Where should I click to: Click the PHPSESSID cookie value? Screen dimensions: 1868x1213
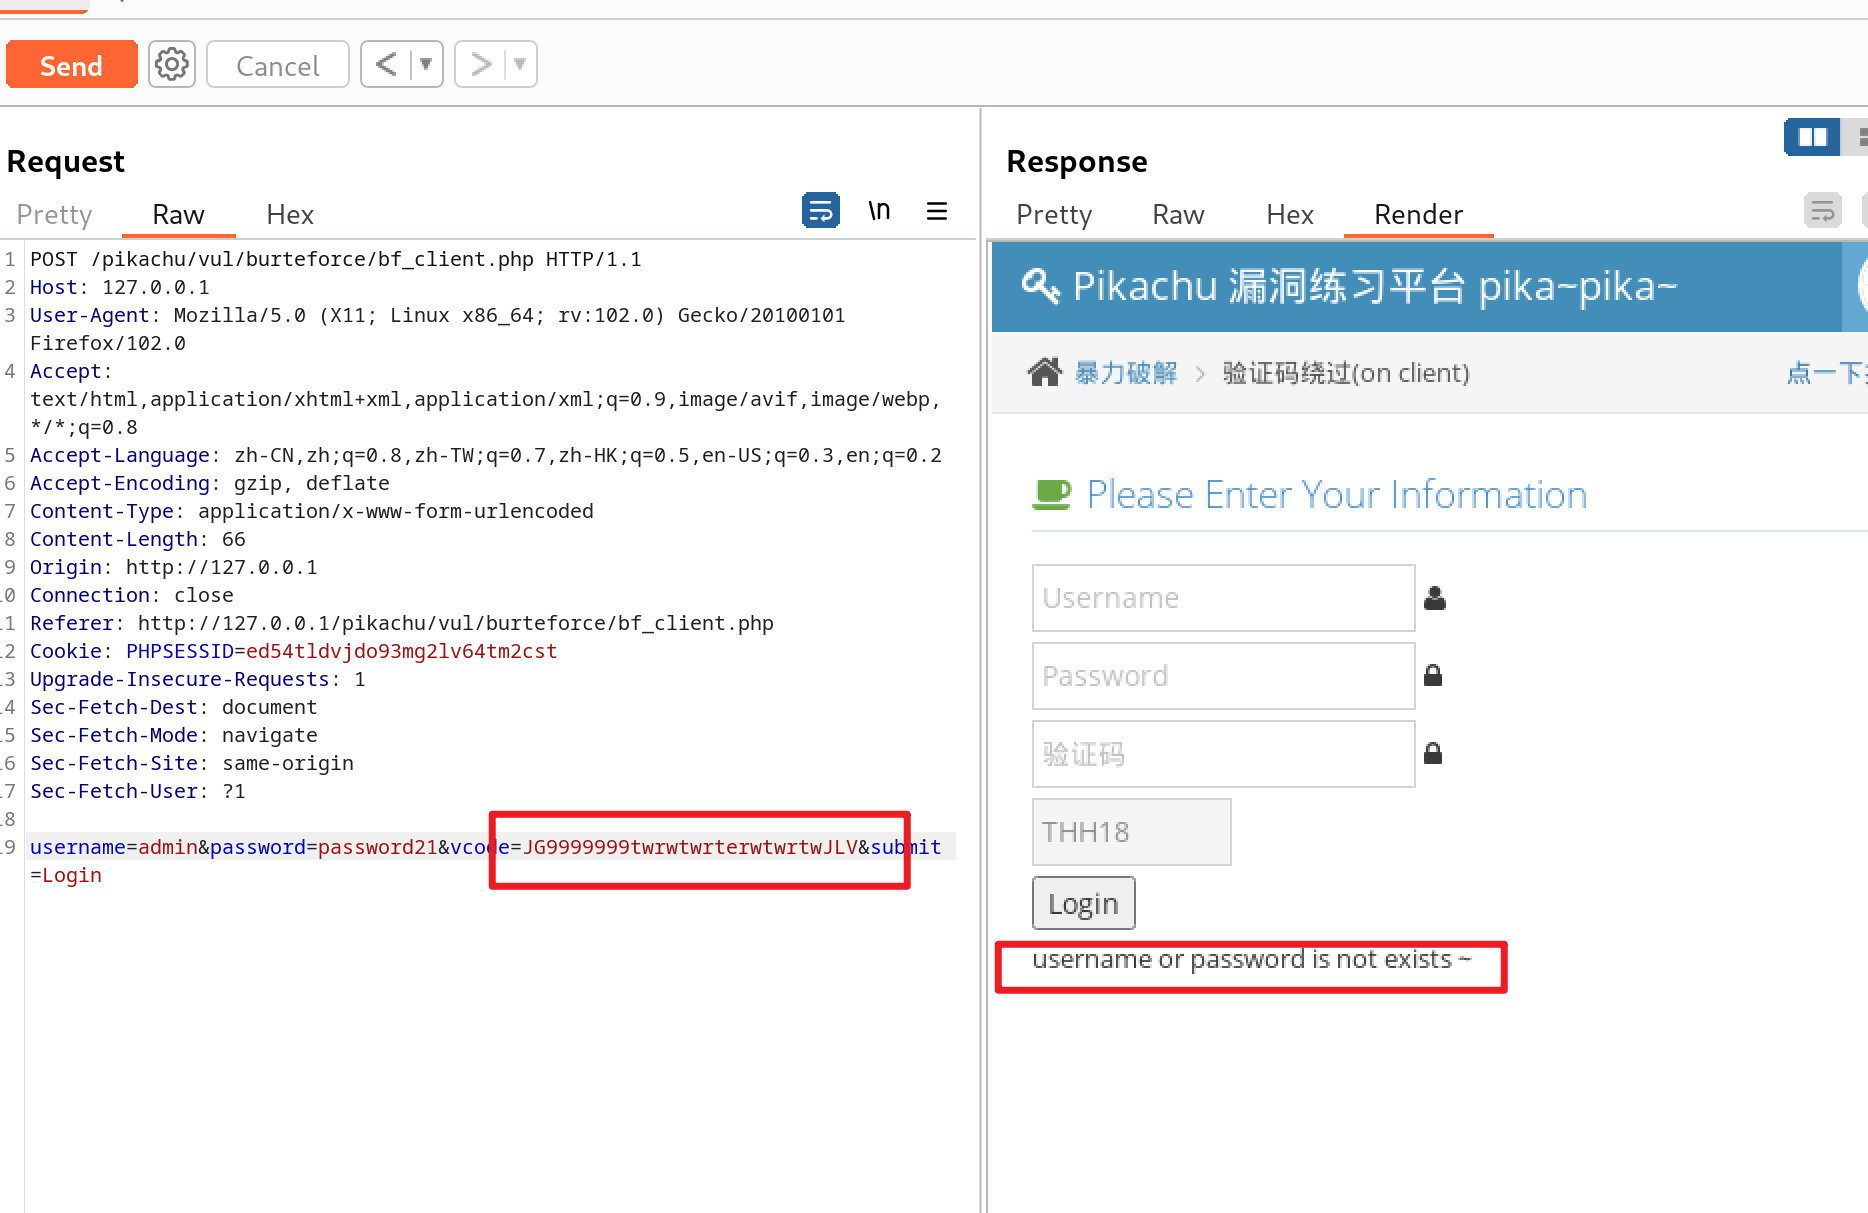401,651
